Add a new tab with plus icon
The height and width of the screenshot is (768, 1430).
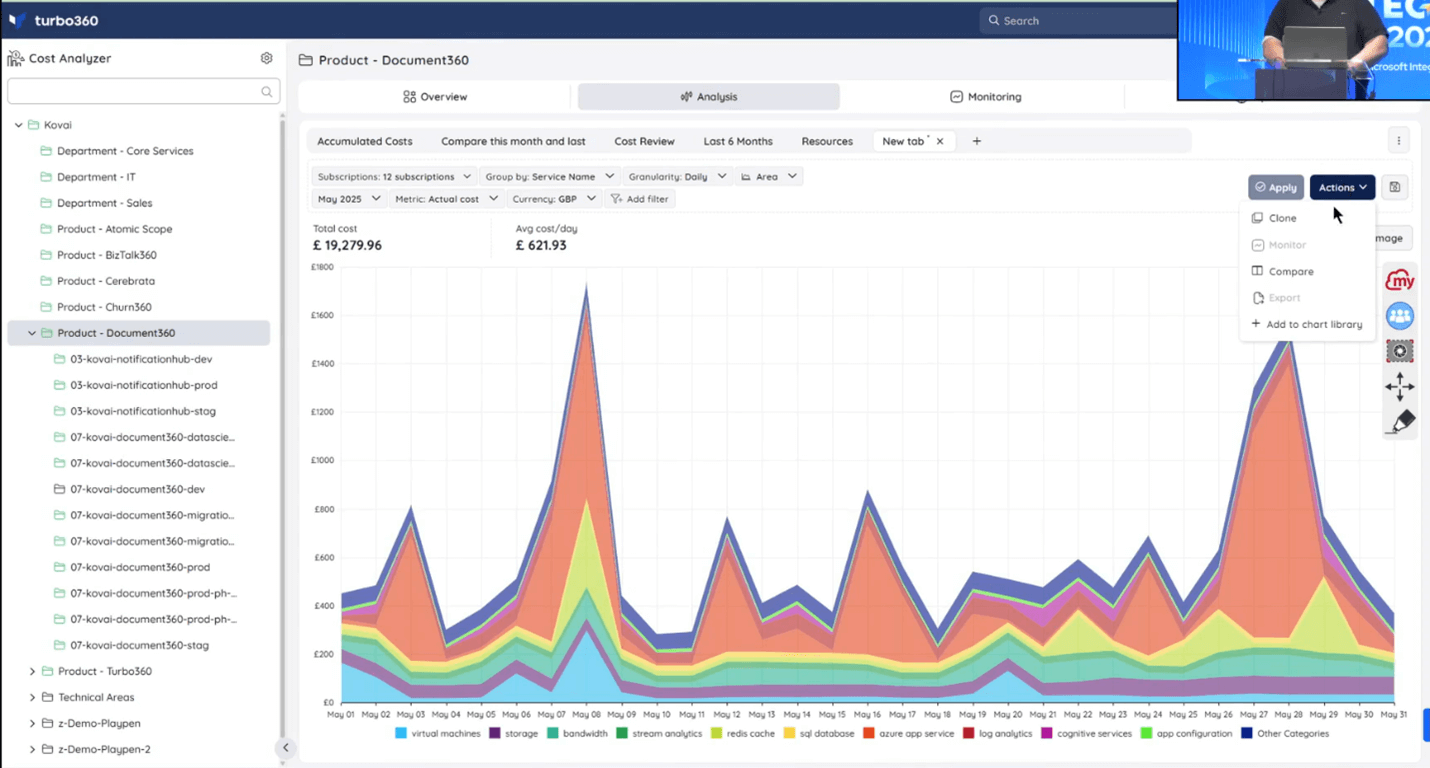pyautogui.click(x=977, y=141)
